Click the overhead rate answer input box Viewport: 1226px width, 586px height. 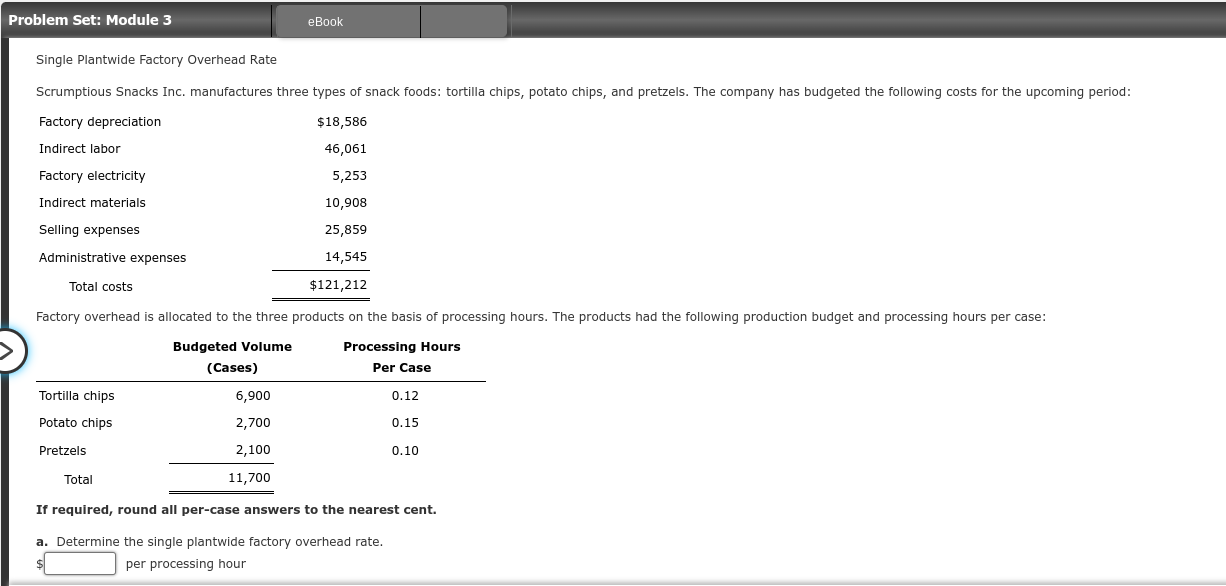point(79,563)
